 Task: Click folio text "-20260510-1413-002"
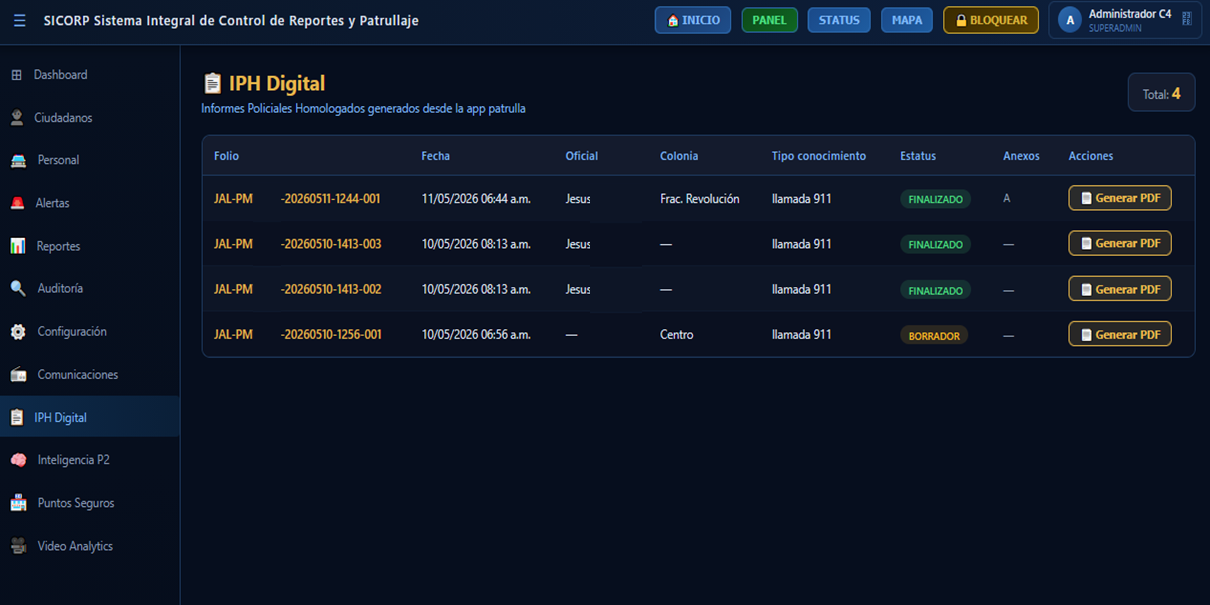click(x=331, y=289)
